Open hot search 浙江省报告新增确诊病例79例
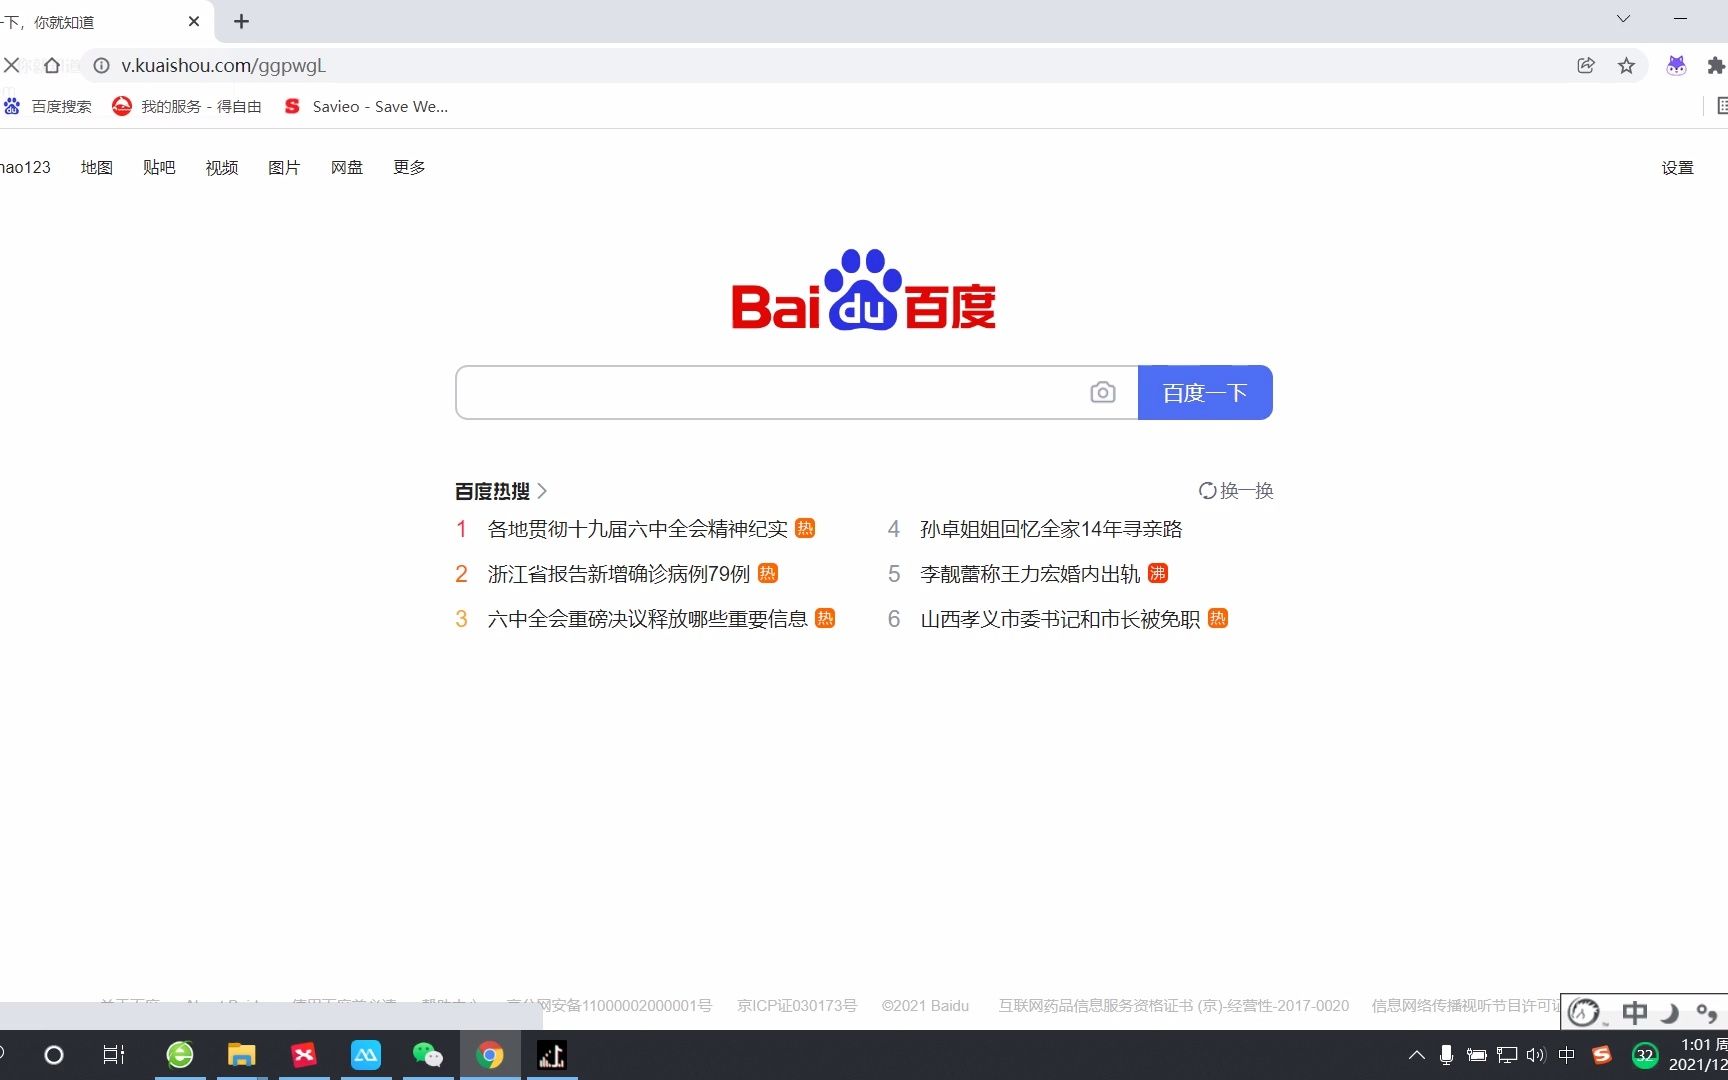This screenshot has height=1080, width=1728. click(619, 574)
